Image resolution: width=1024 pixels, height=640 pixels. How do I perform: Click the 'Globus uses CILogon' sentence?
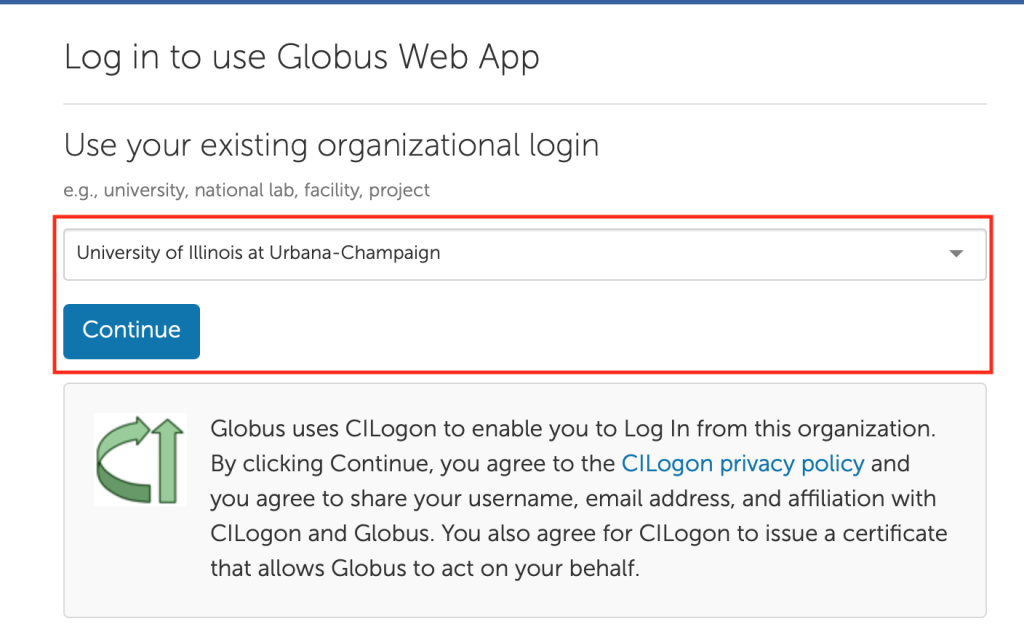[x=573, y=429]
